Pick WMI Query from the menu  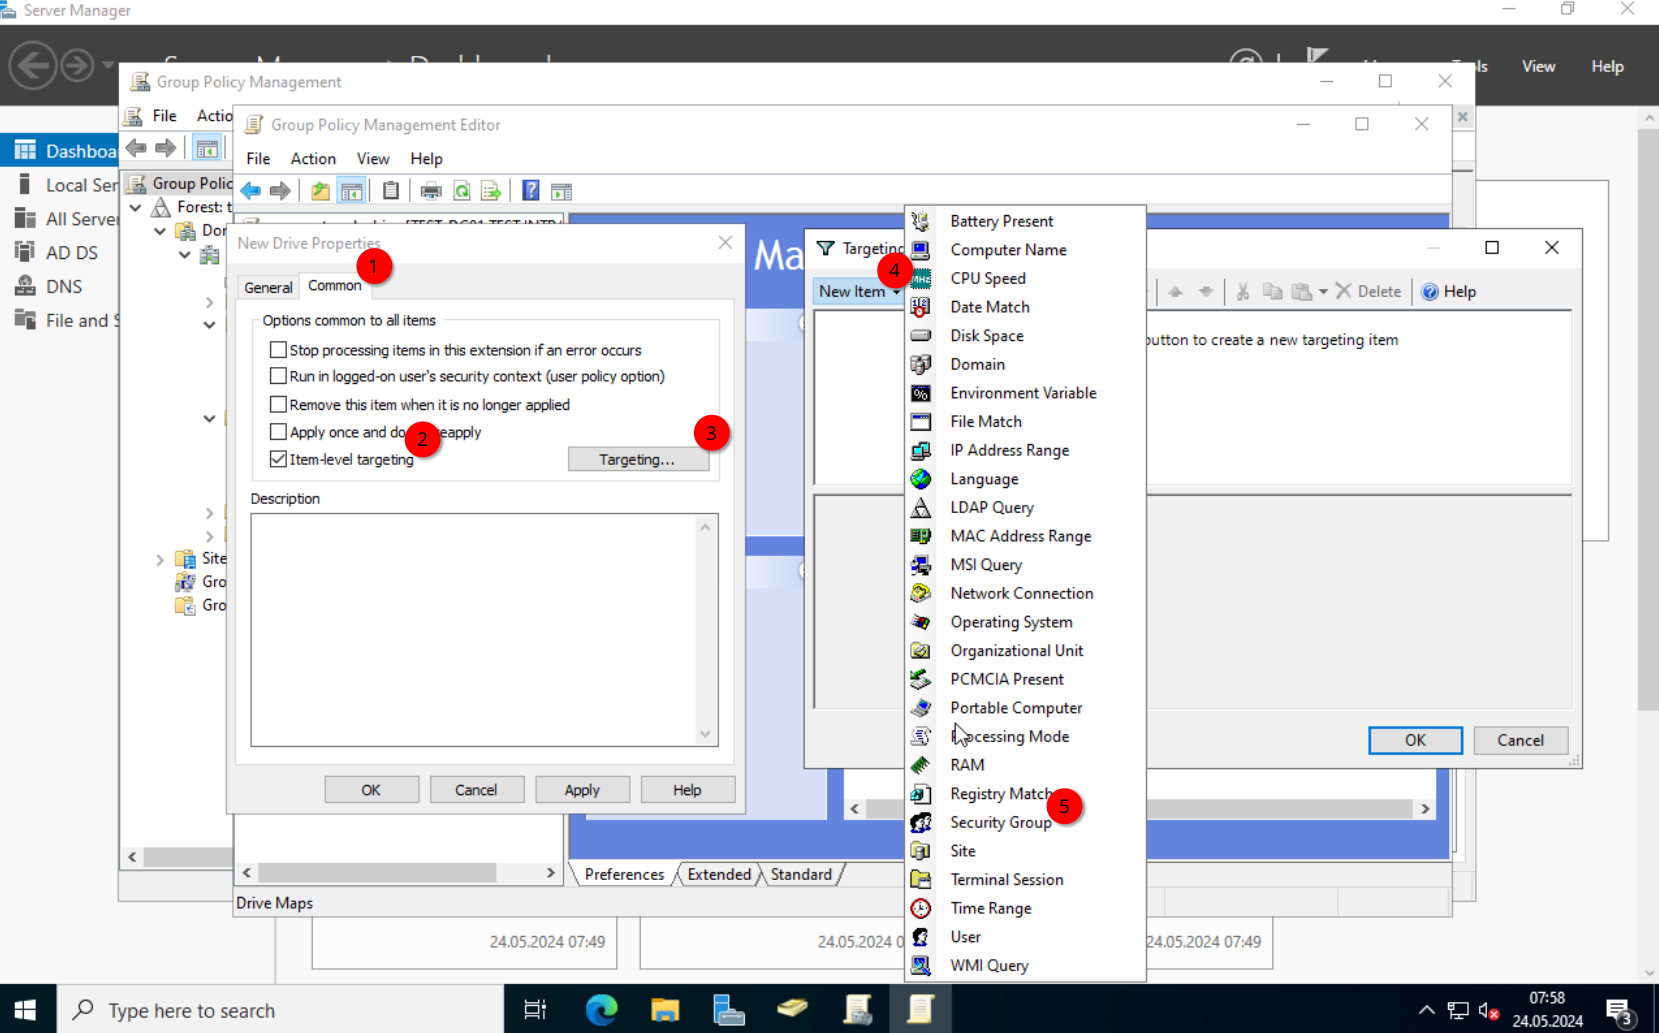1025,965
